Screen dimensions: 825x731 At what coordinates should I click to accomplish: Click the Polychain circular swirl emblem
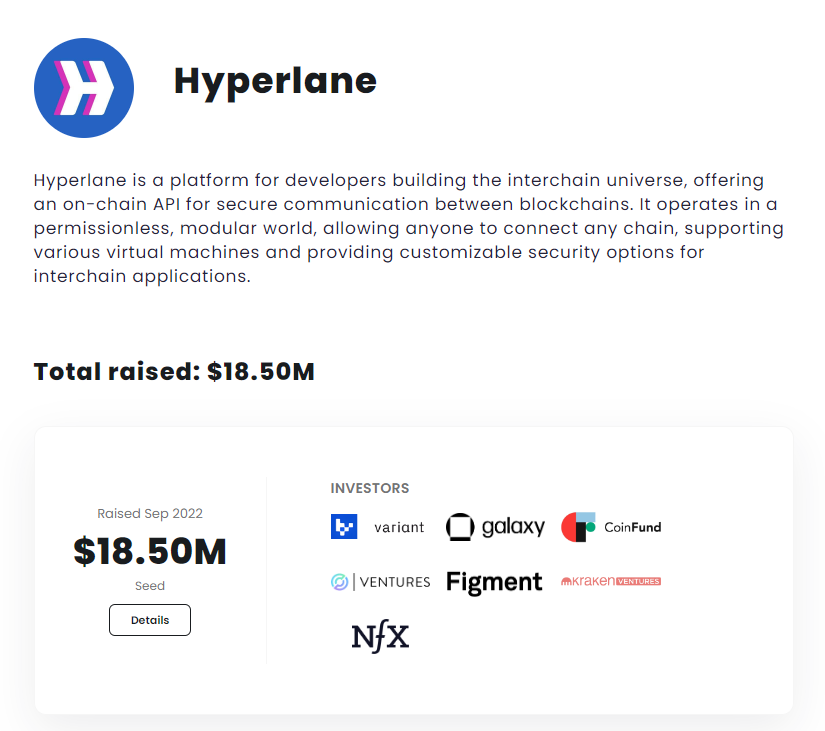pyautogui.click(x=338, y=581)
